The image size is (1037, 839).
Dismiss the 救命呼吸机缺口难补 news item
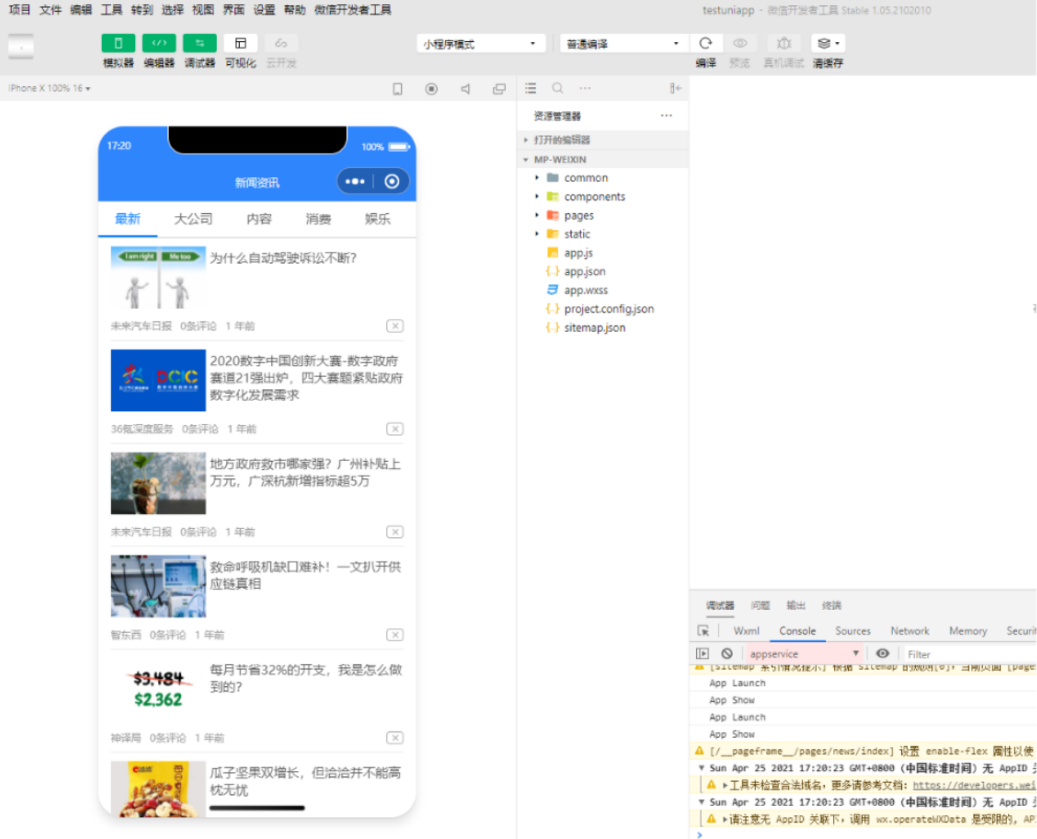coord(395,635)
